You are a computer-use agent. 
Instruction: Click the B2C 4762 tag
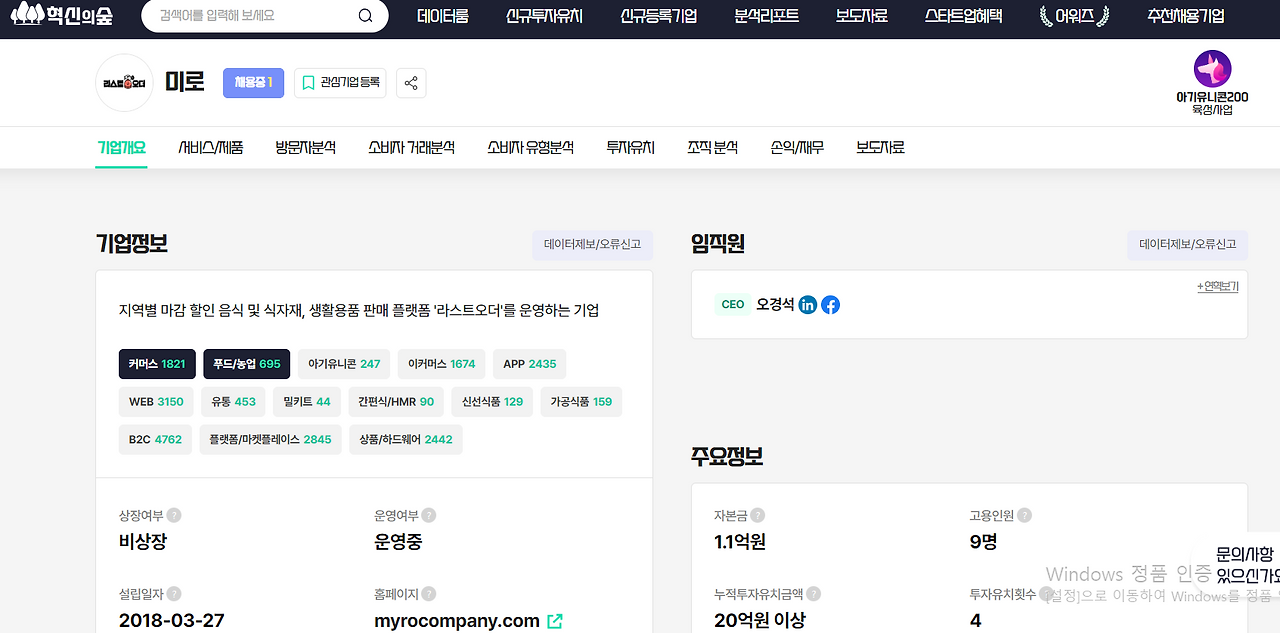pos(155,439)
